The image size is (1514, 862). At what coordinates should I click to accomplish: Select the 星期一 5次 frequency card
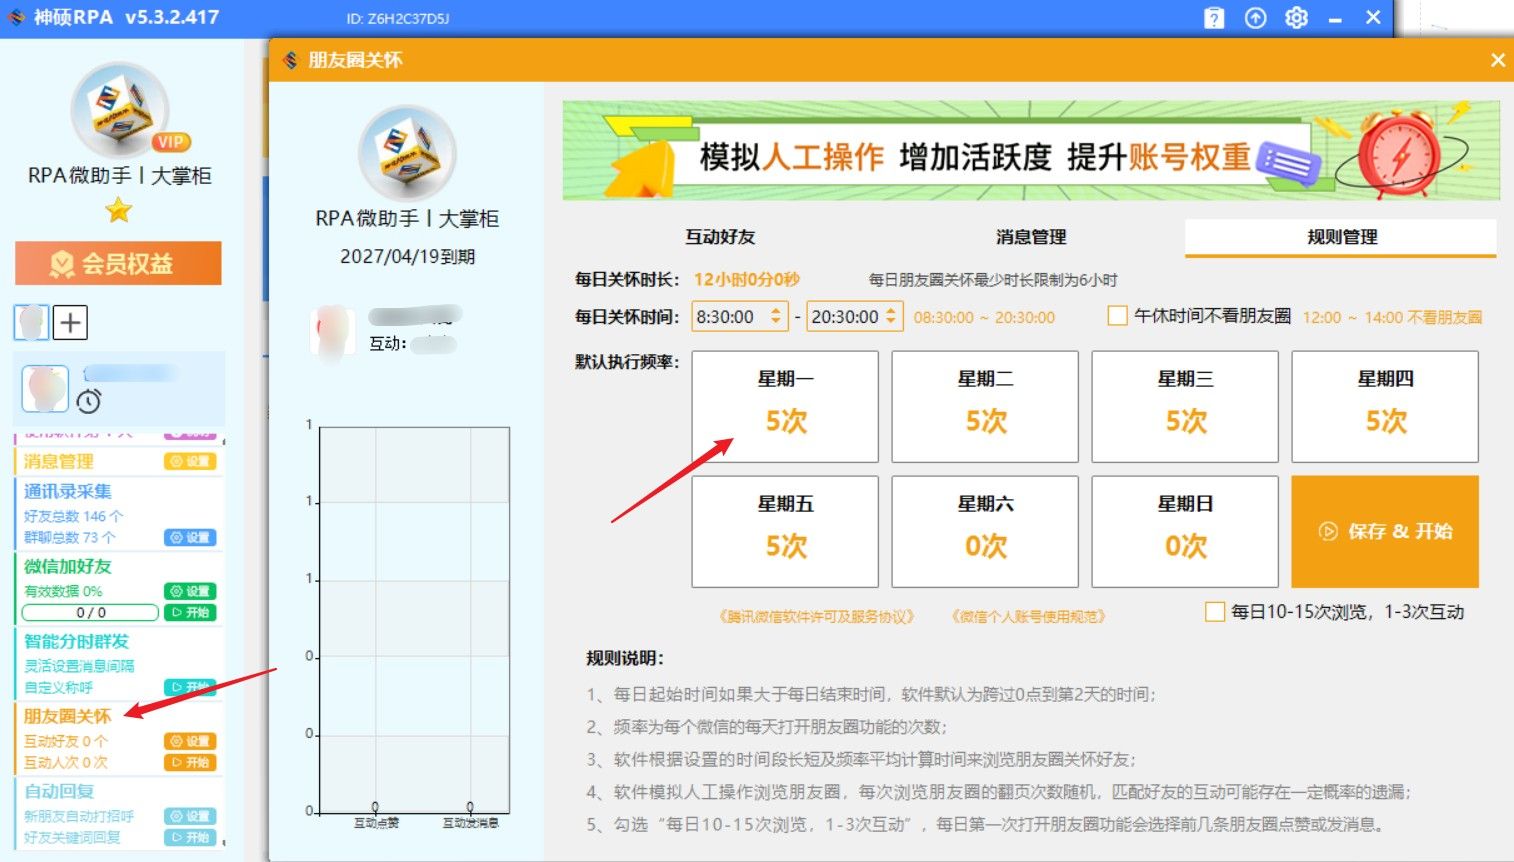click(x=785, y=405)
